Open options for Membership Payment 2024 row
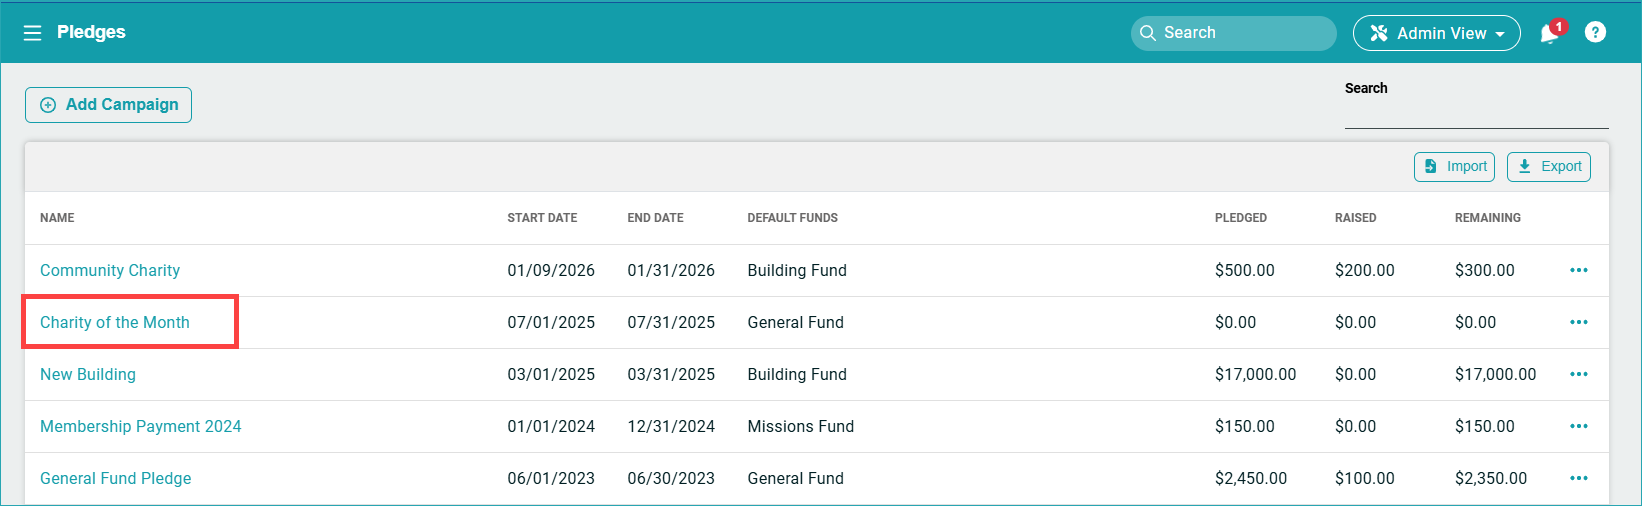 tap(1579, 427)
